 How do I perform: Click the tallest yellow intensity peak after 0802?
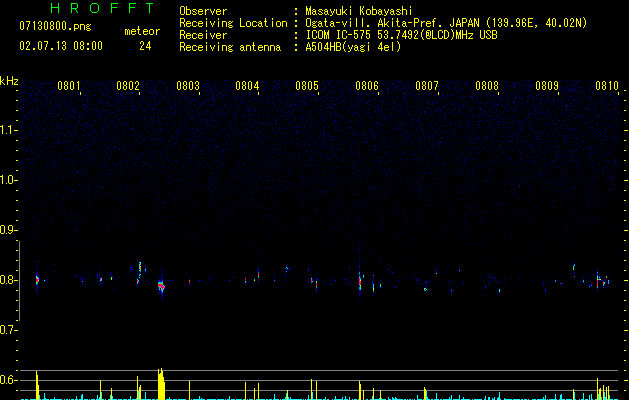(x=161, y=384)
